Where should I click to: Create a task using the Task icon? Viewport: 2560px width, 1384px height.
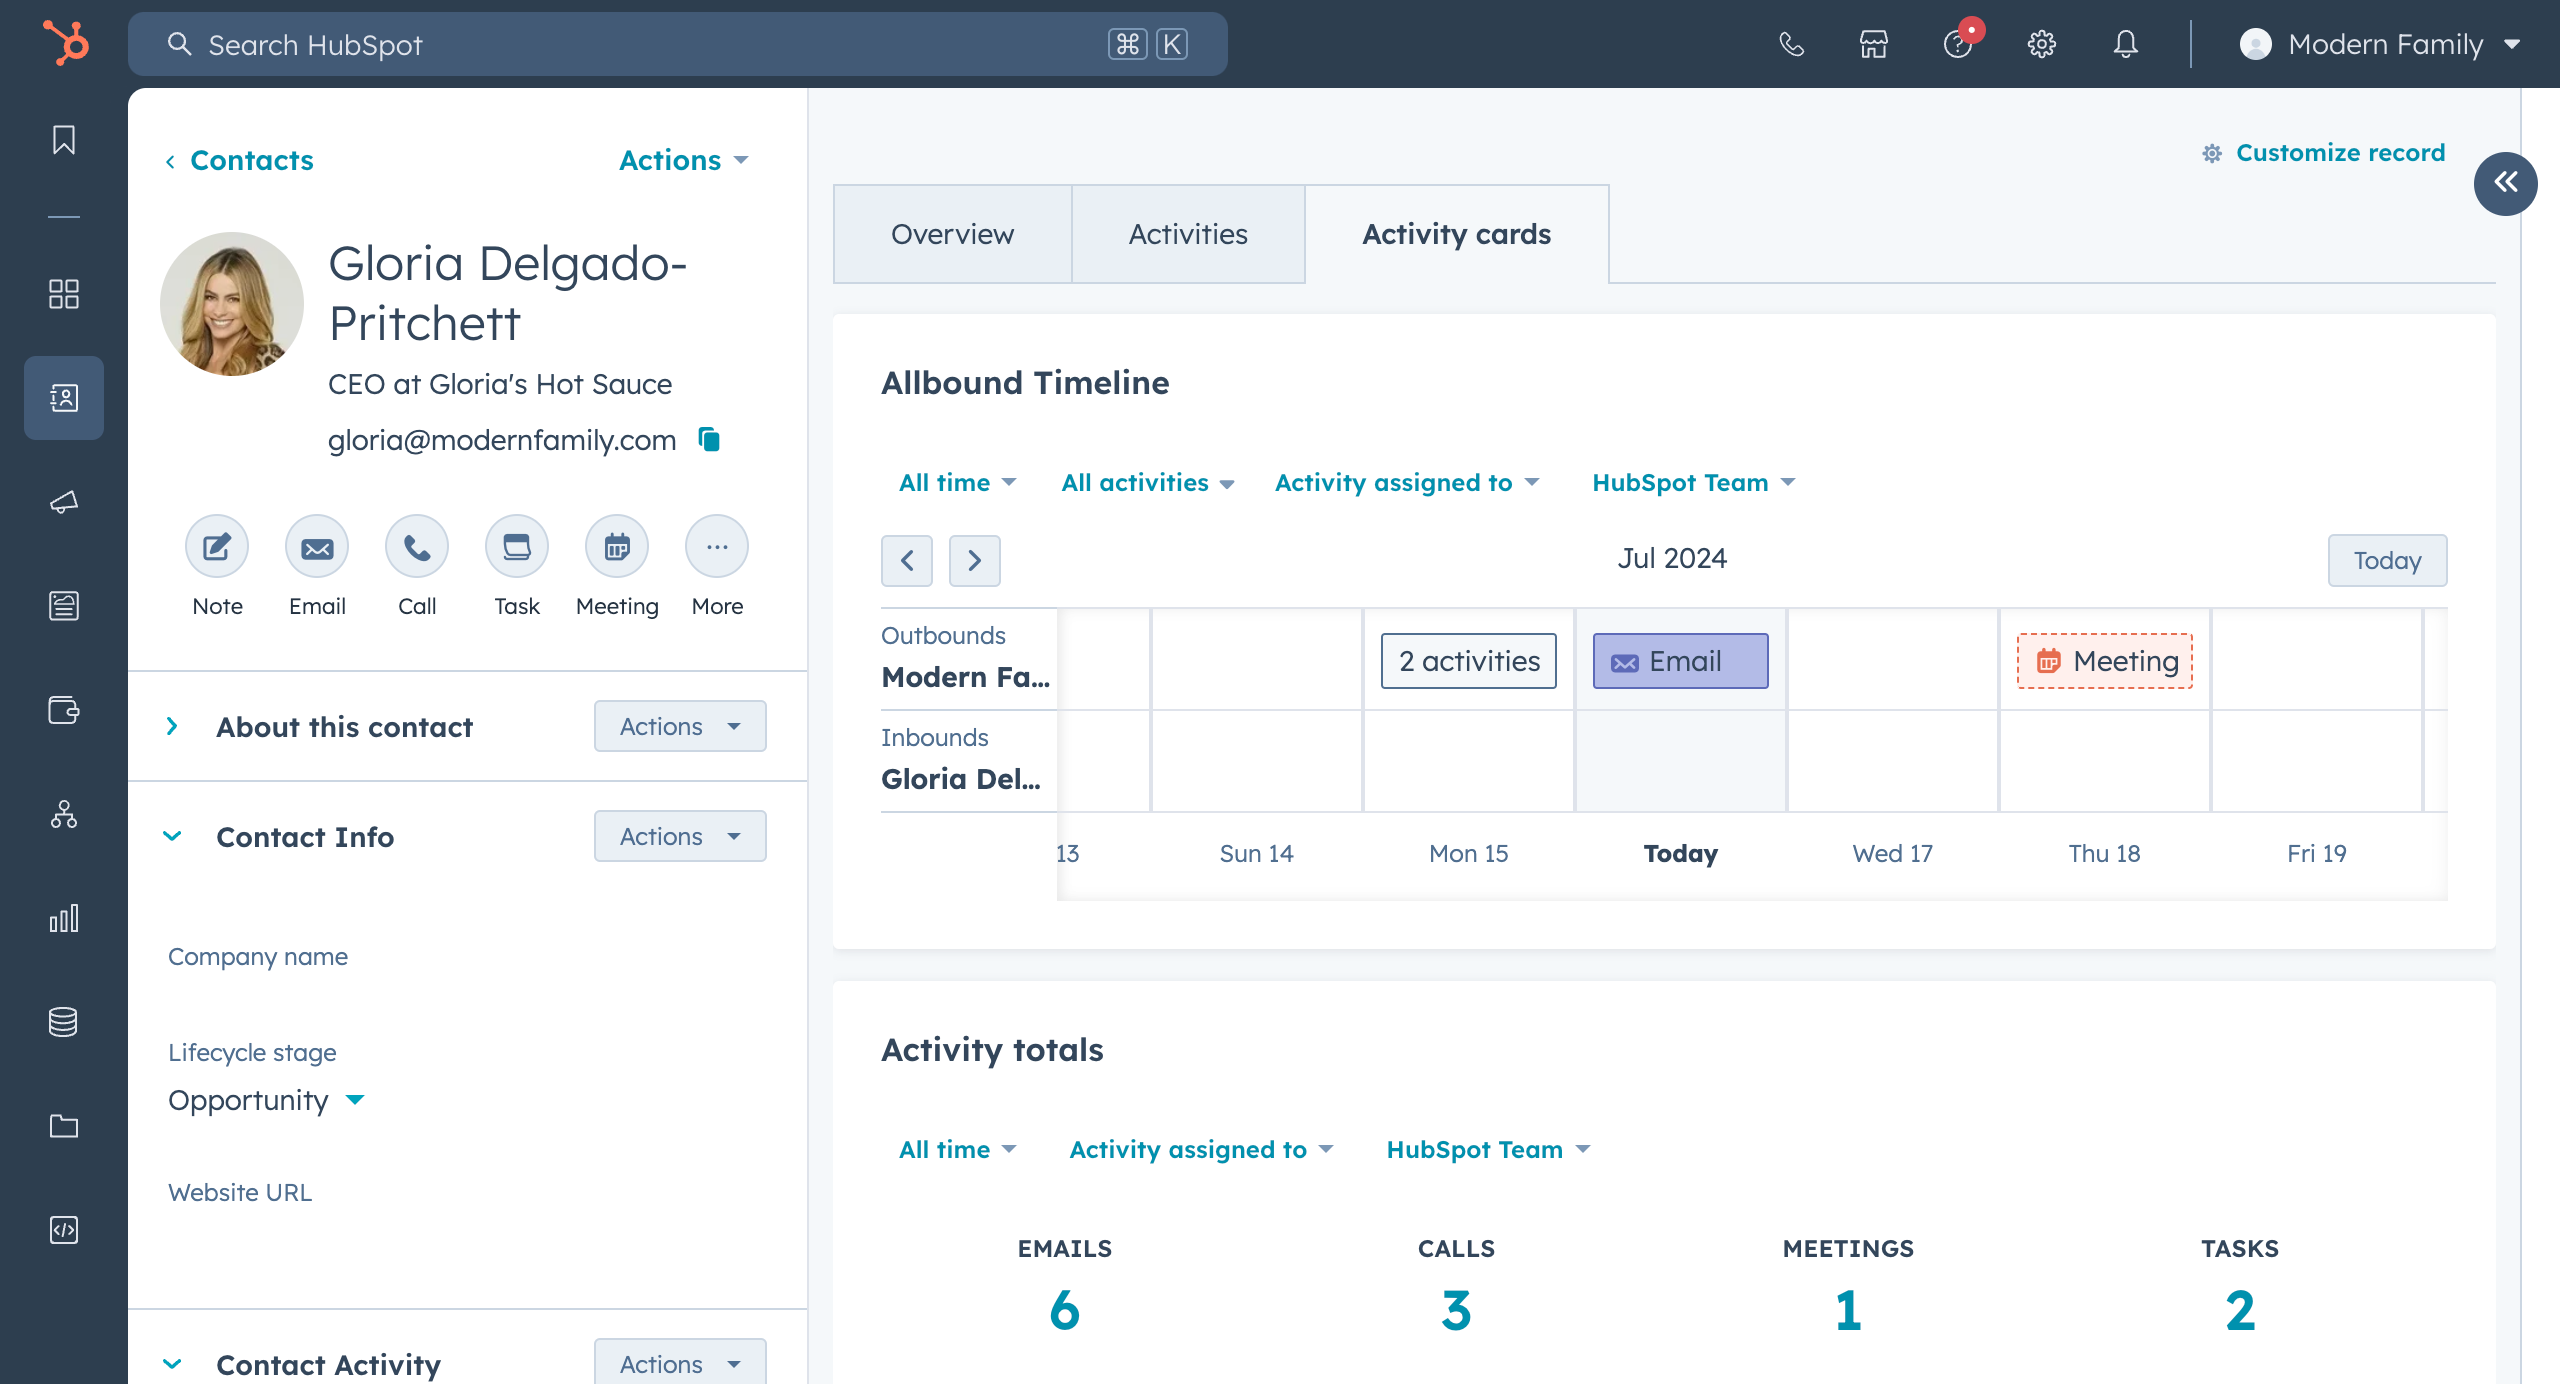pos(516,546)
